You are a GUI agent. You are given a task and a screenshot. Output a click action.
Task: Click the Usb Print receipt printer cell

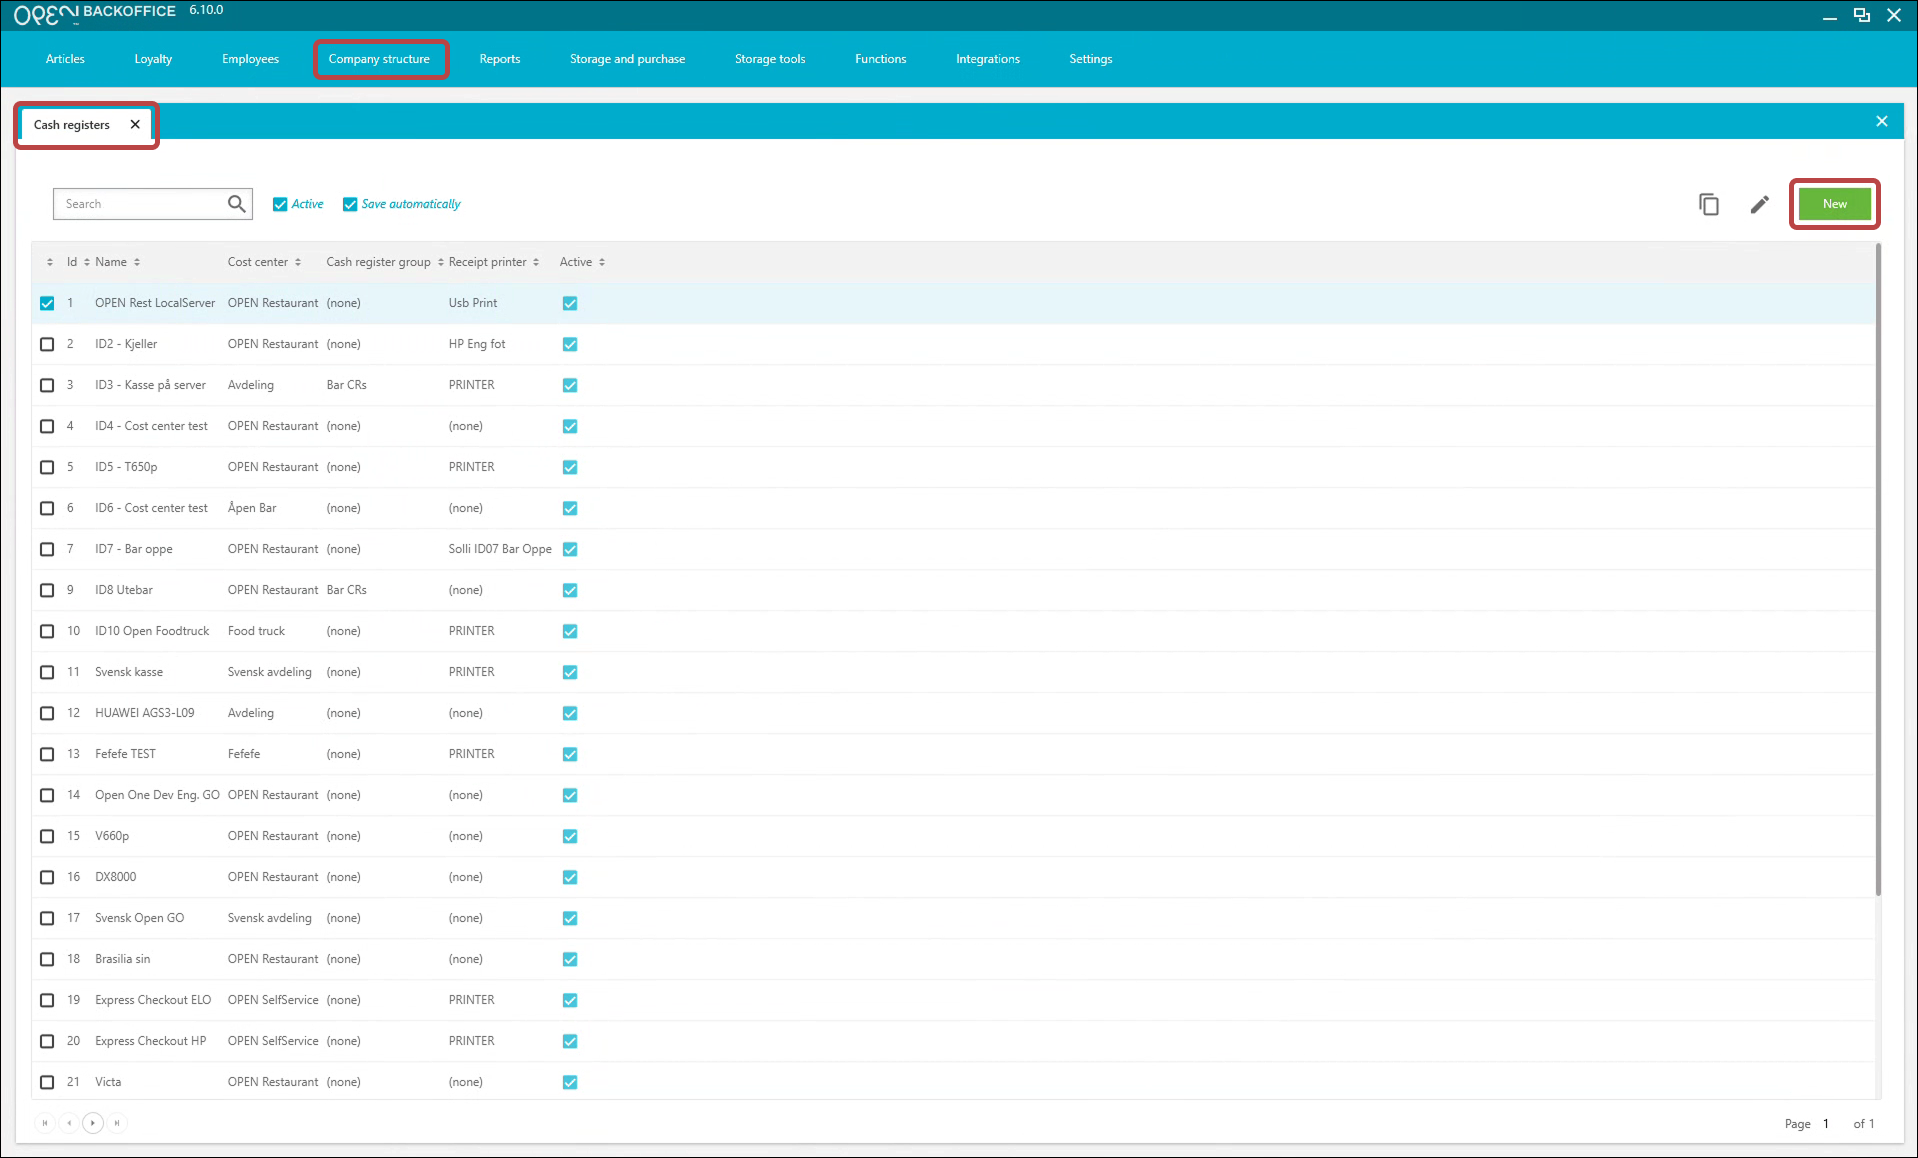point(473,303)
